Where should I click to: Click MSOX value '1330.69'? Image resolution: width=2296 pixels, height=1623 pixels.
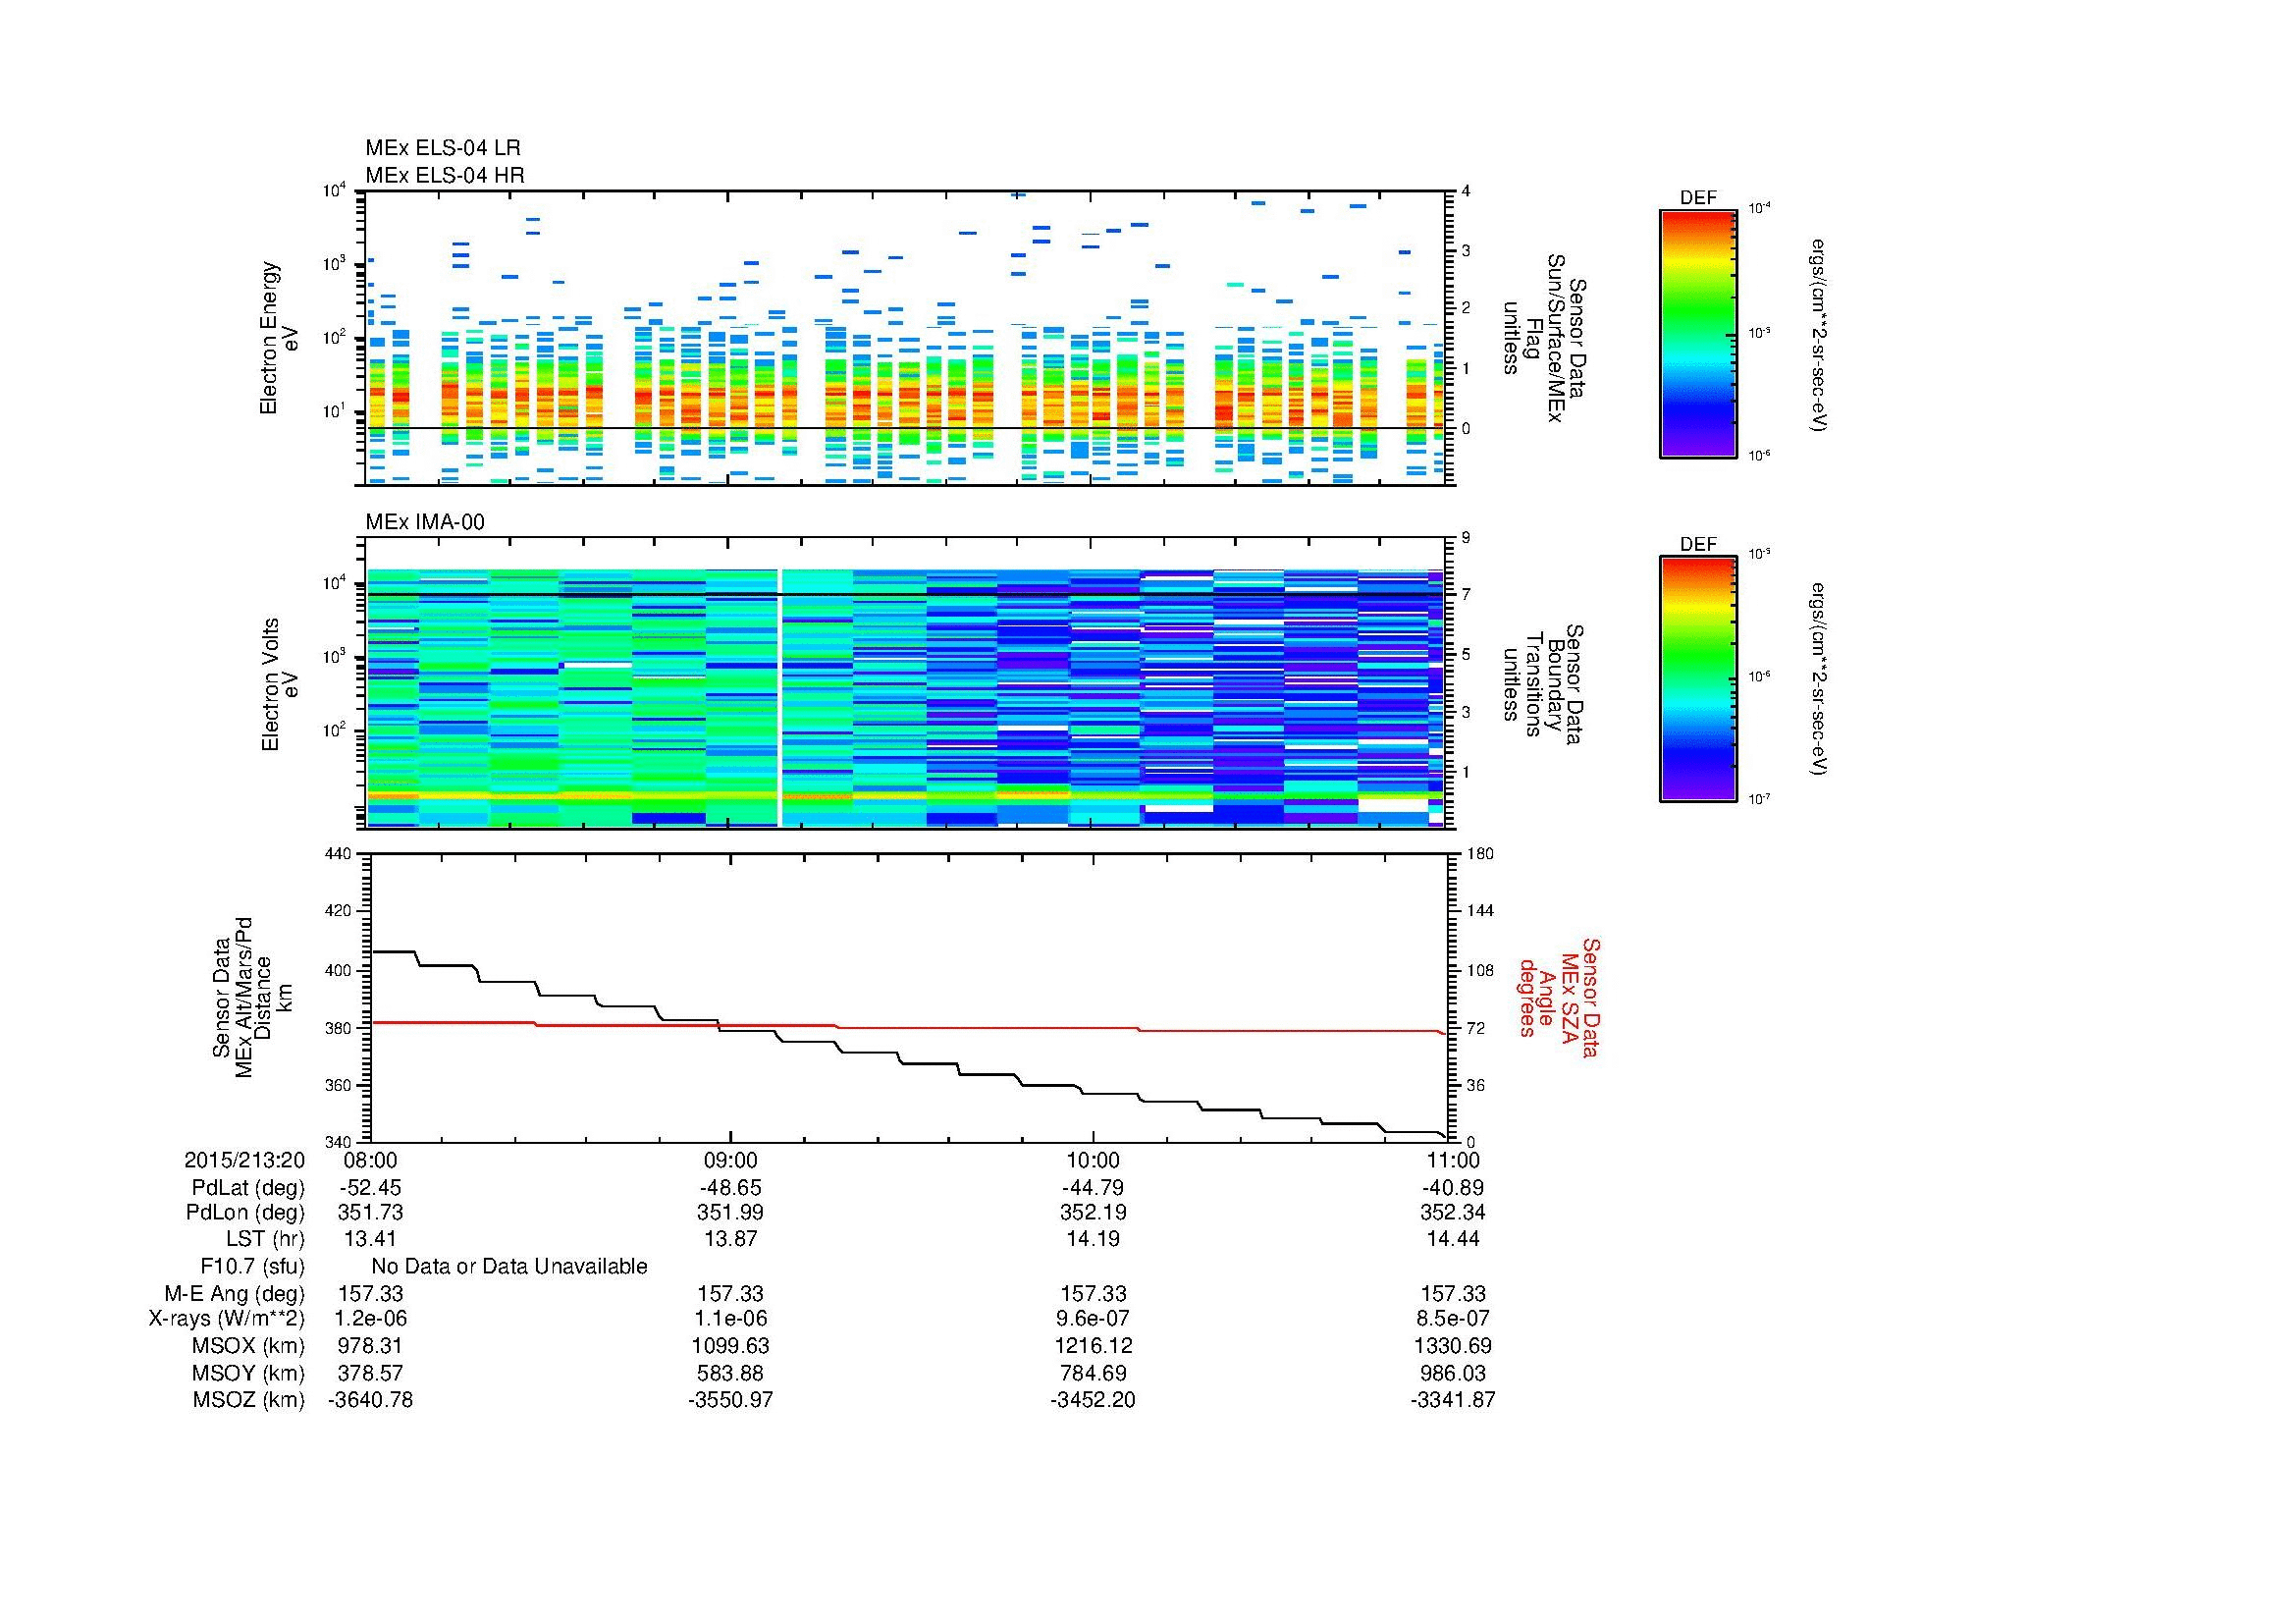[x=1454, y=1346]
